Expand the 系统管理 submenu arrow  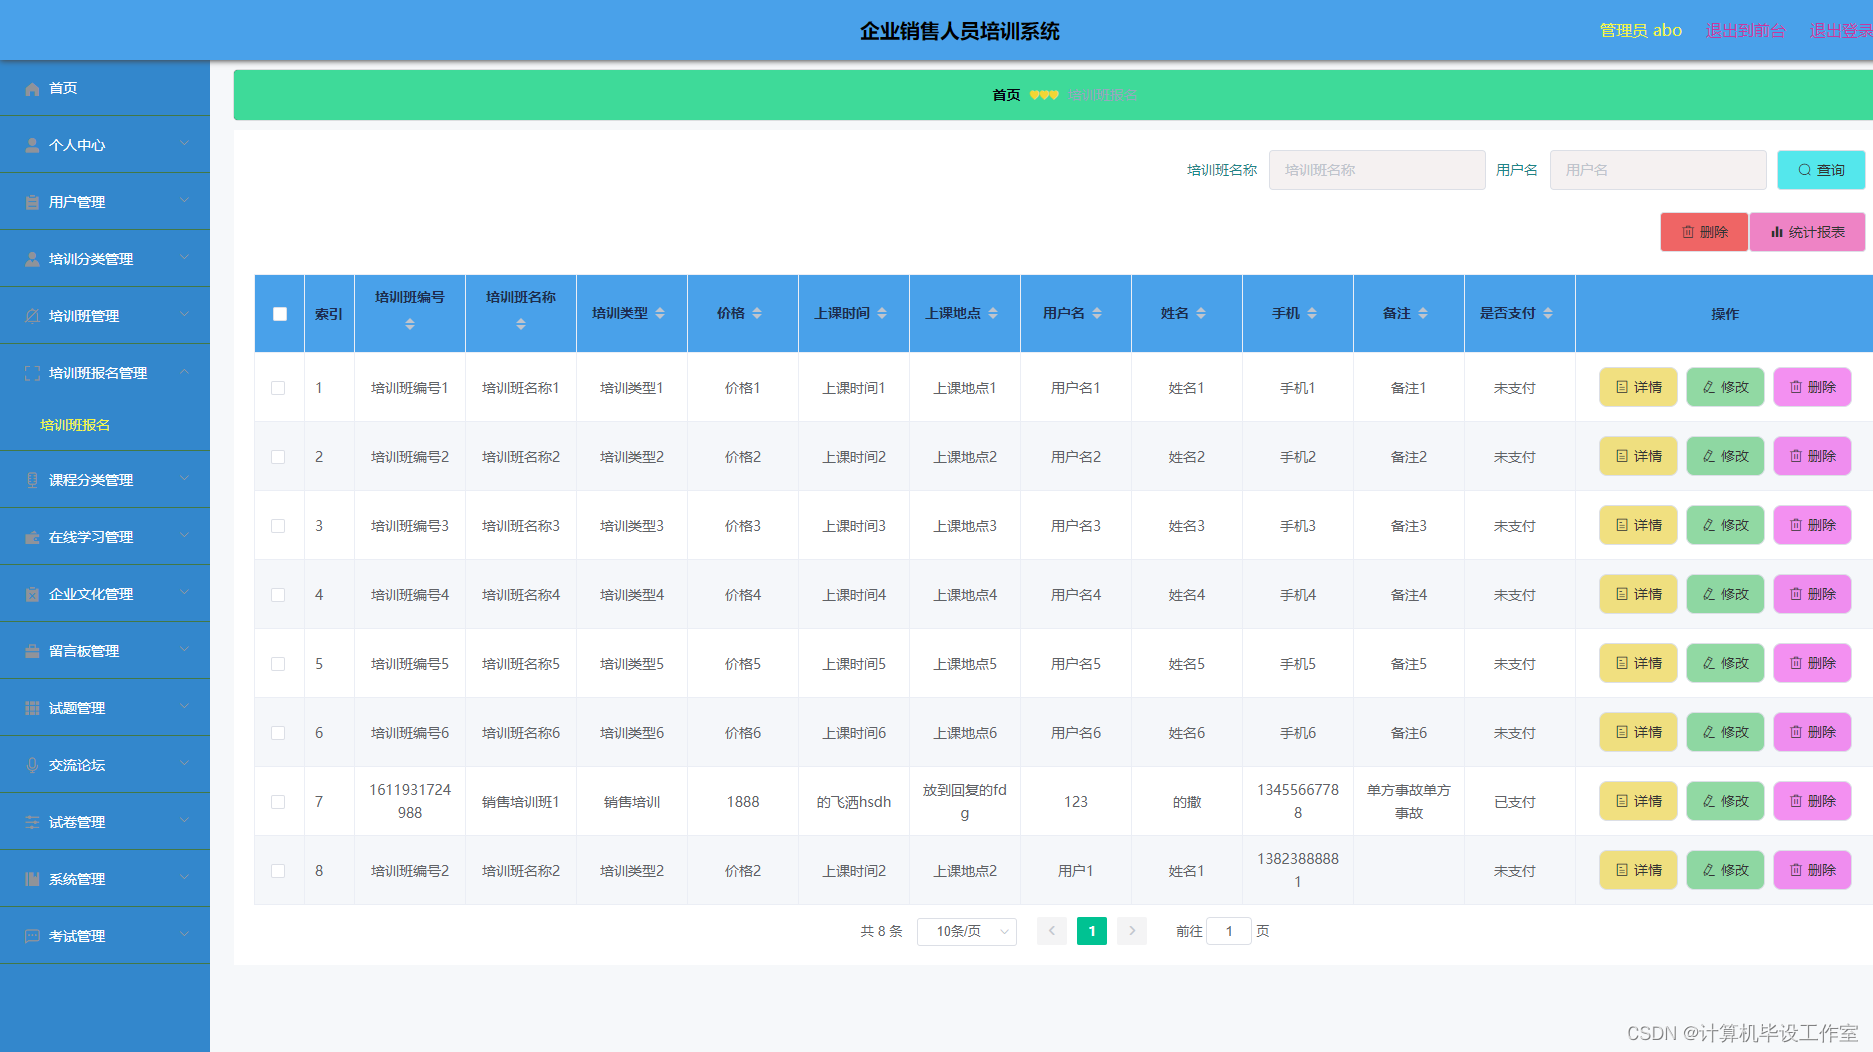185,878
